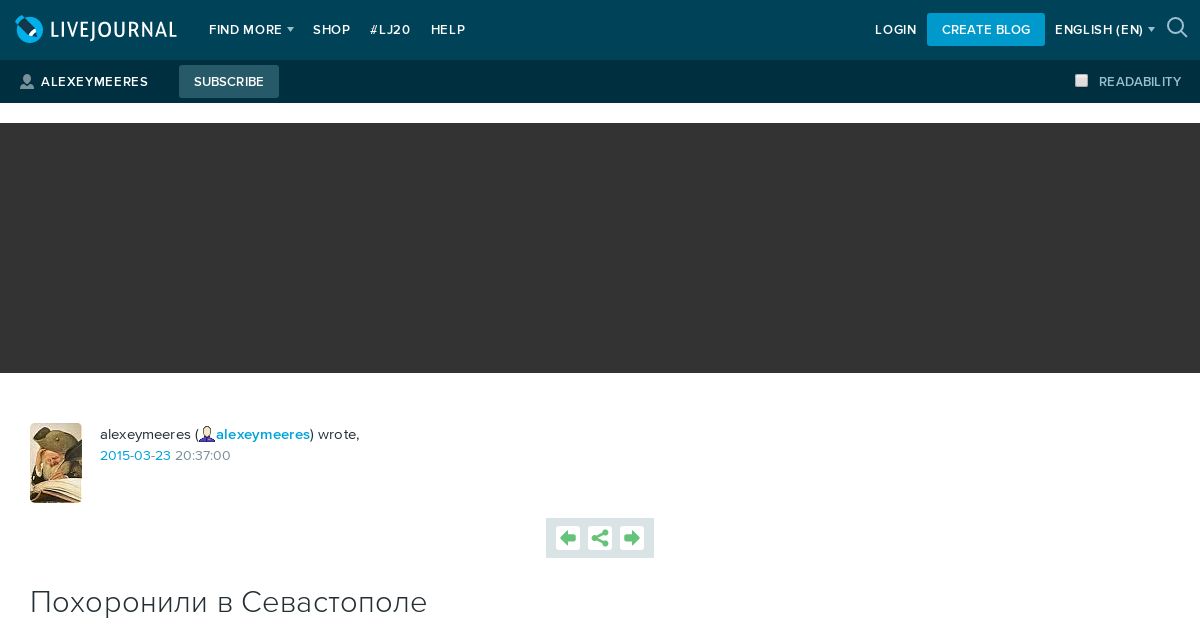
Task: Open the #LJ20 menu item
Action: (390, 30)
